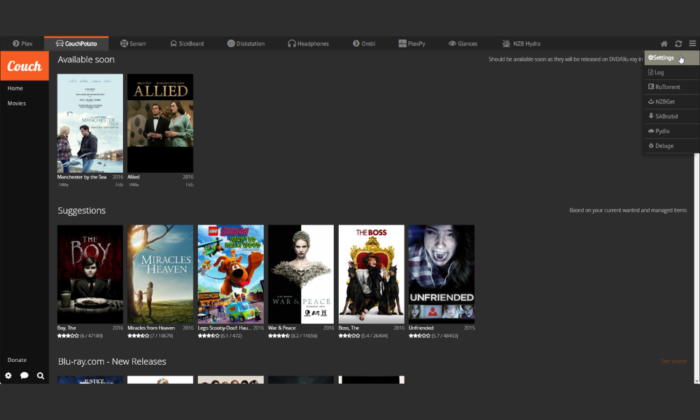This screenshot has width=700, height=420.
Task: Click the 'Boy, The' title text
Action: pos(67,328)
